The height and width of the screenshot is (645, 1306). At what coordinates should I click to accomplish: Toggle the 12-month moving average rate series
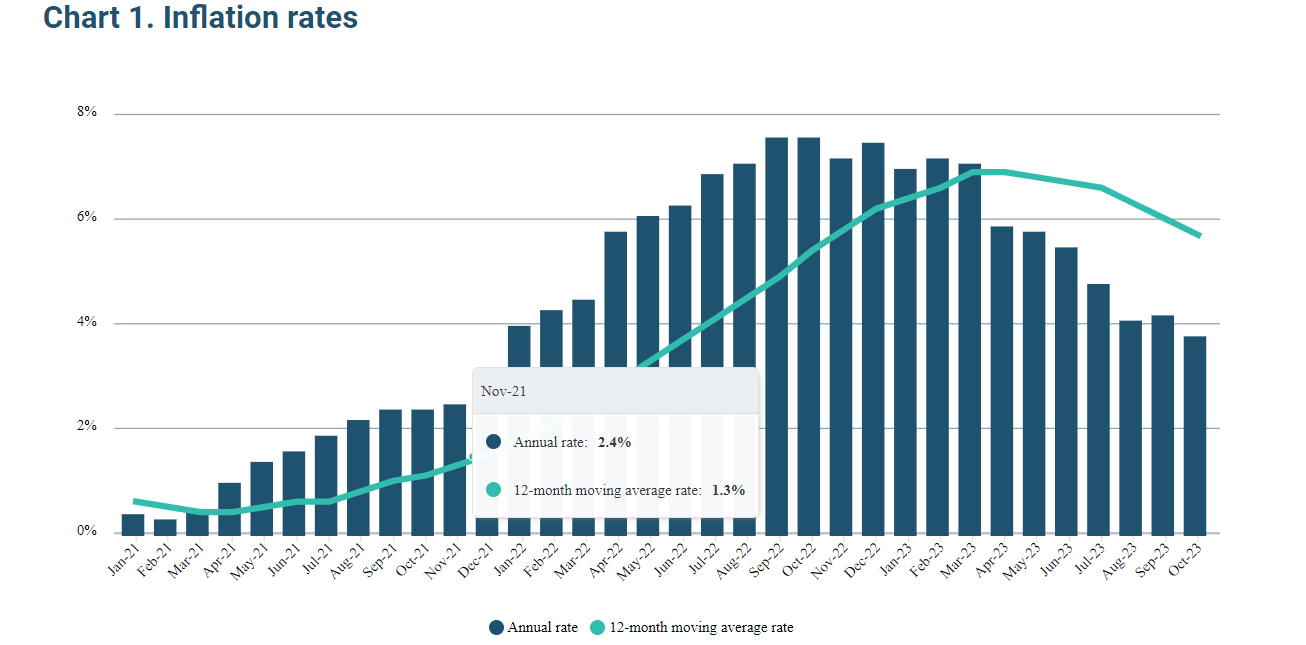point(700,628)
